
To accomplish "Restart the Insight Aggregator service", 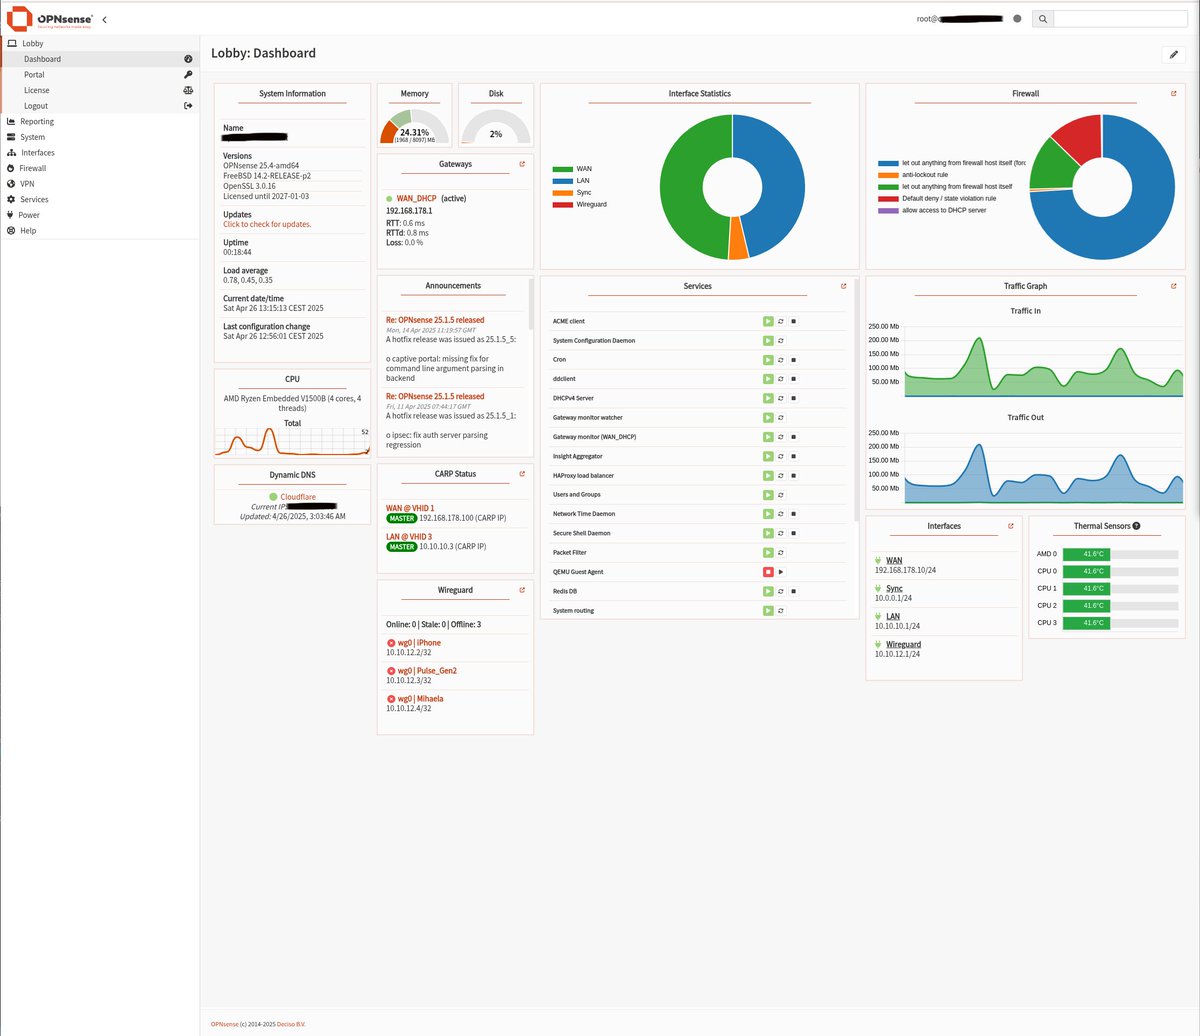I will (x=781, y=456).
